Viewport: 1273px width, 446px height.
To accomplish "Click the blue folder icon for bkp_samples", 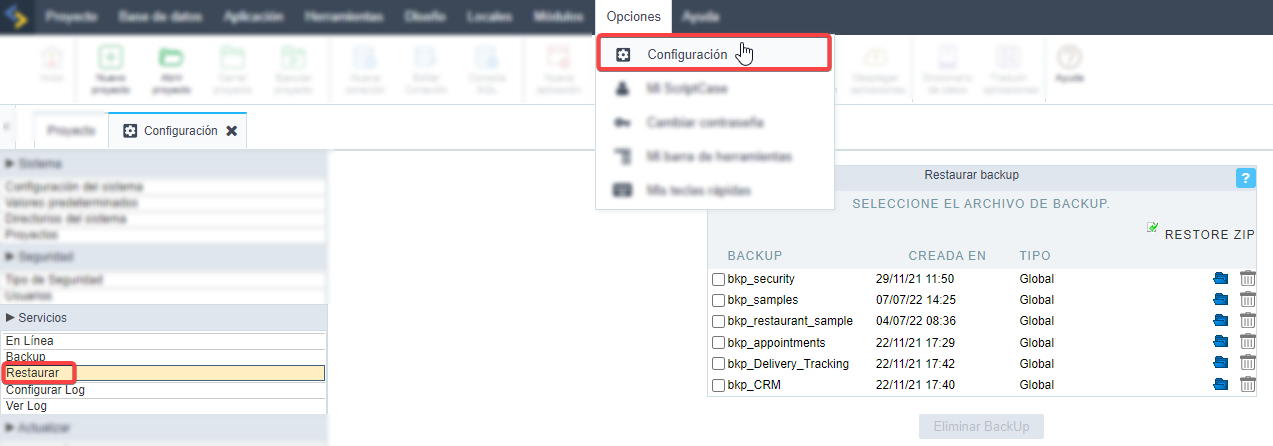I will pos(1220,300).
